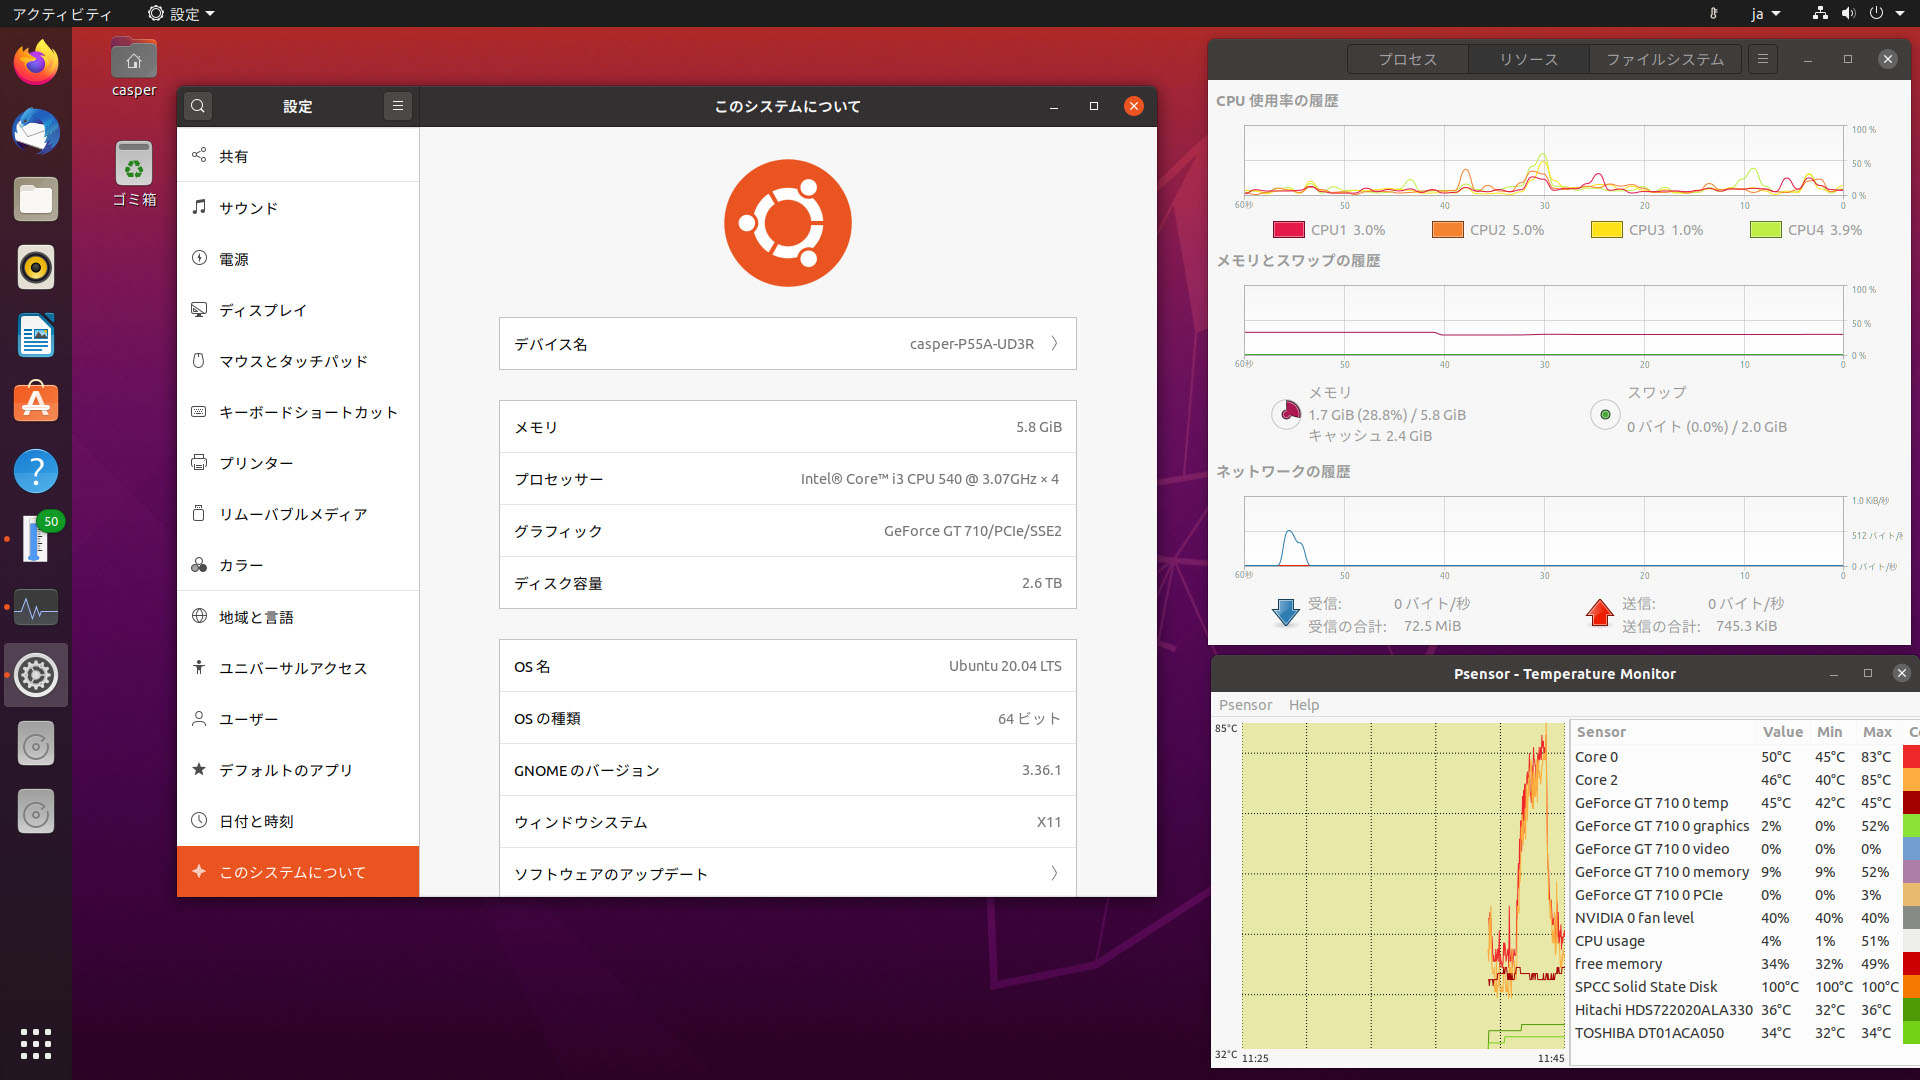Screen dimensions: 1920x1080
Task: Click the CPU3 yellow color swatch
Action: pyautogui.click(x=1606, y=230)
